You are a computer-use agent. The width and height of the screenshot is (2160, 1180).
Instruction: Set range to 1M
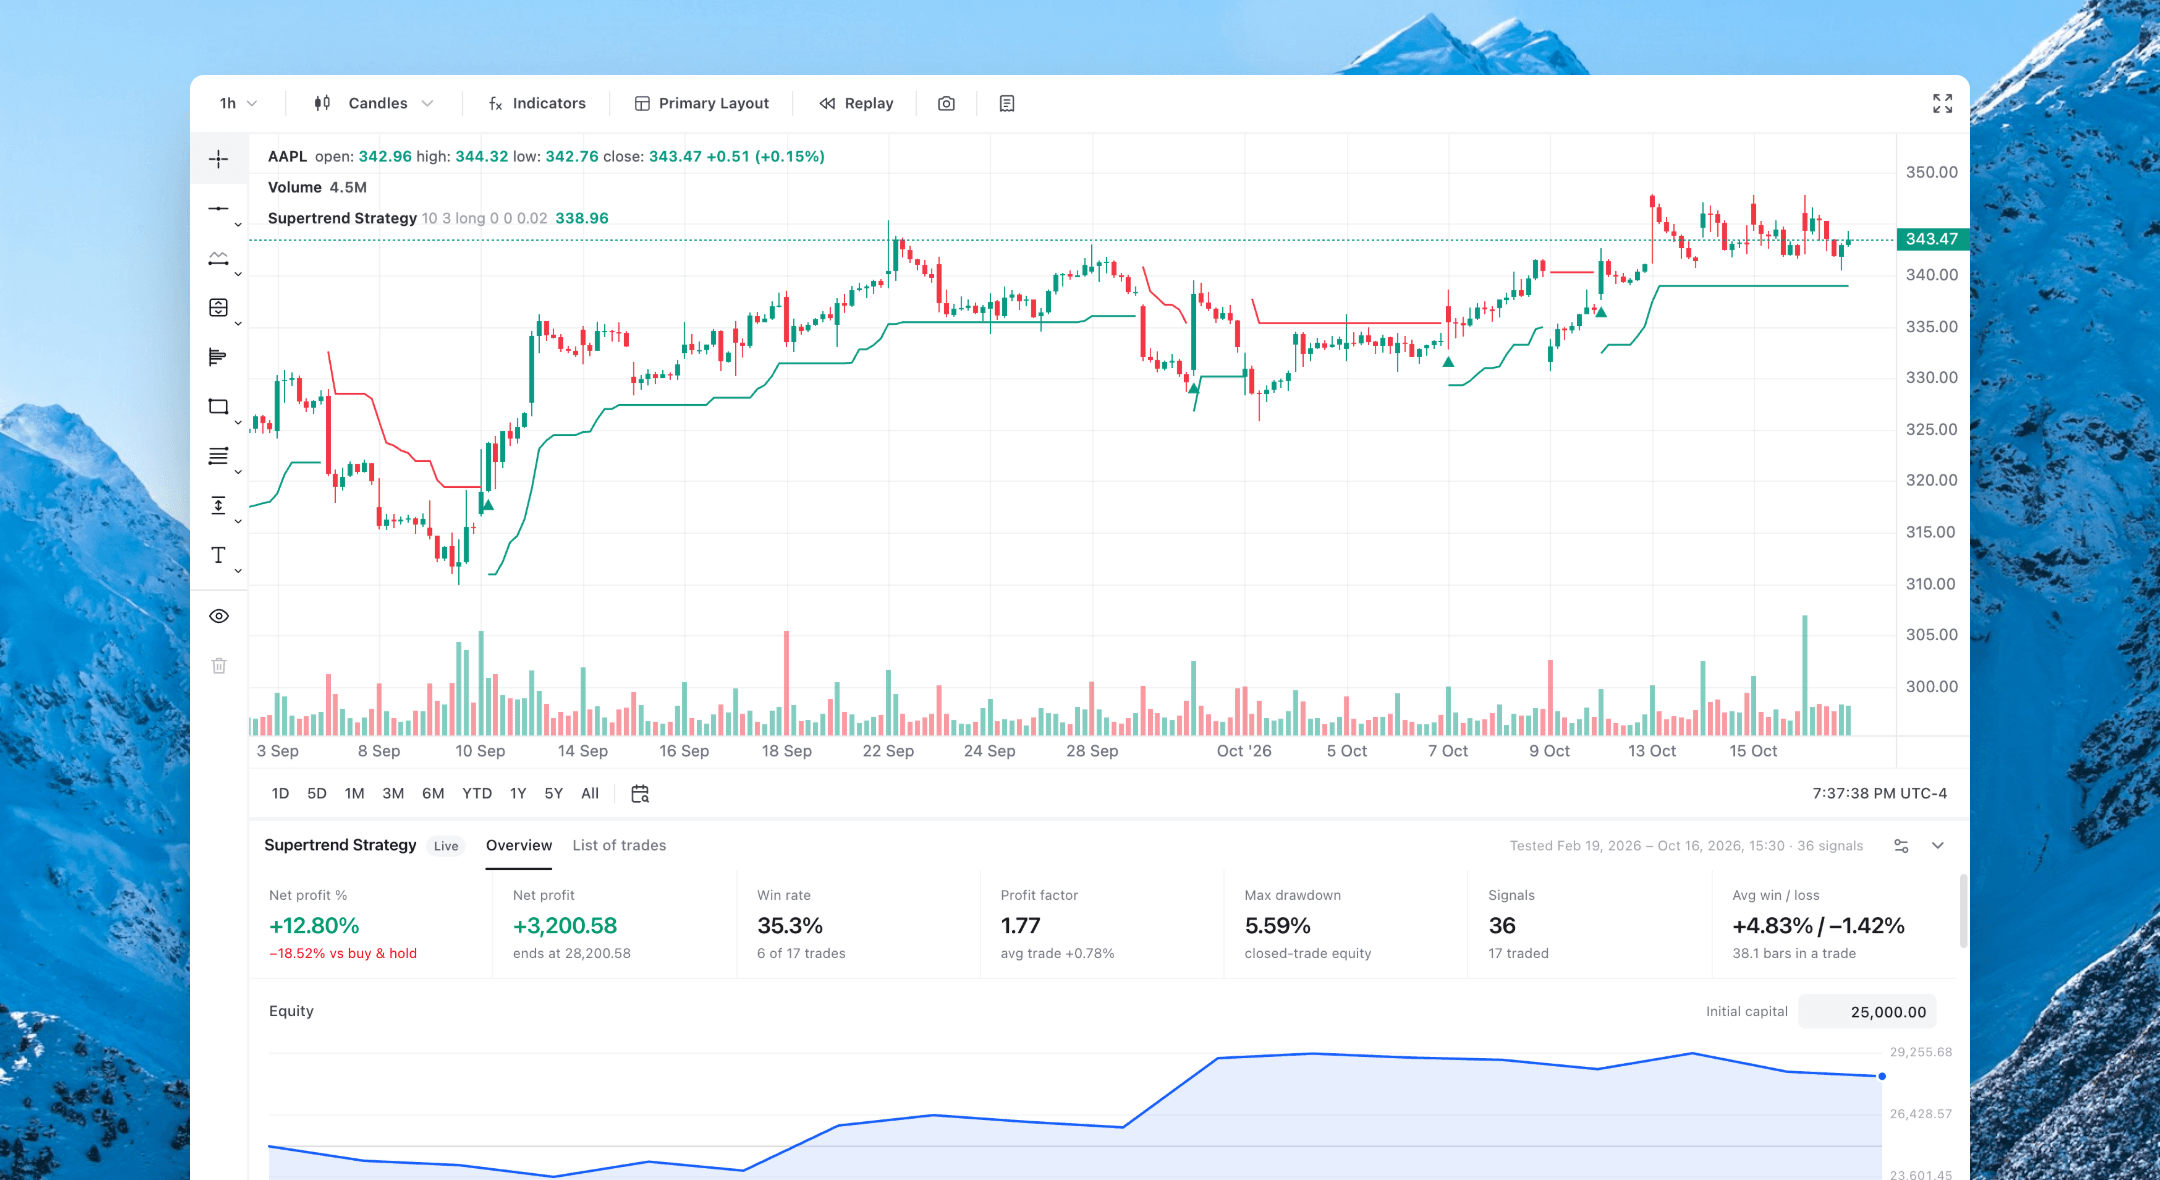(354, 793)
